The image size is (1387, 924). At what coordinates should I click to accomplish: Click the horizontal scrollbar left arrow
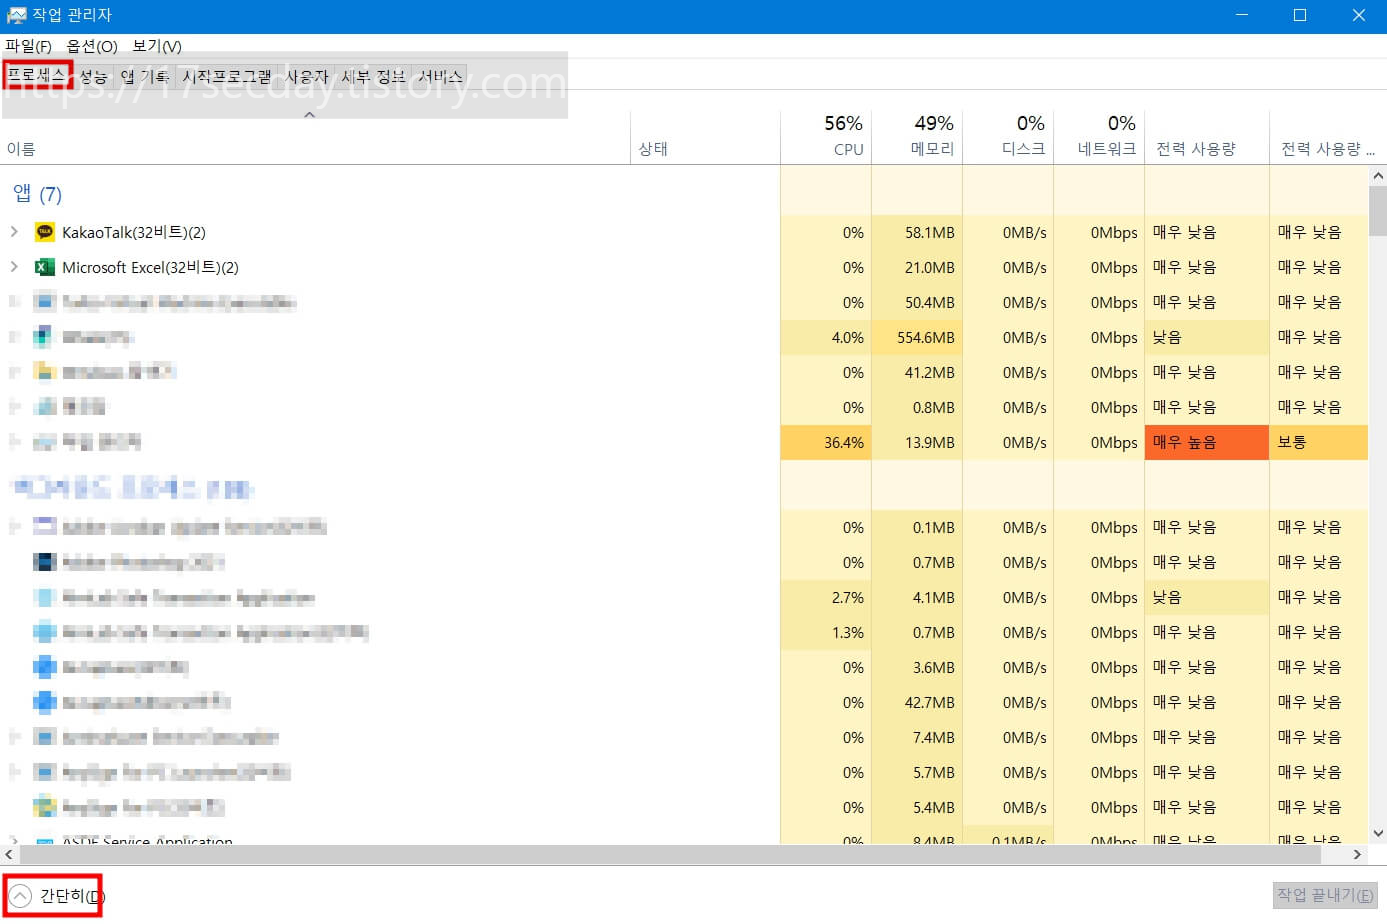9,854
